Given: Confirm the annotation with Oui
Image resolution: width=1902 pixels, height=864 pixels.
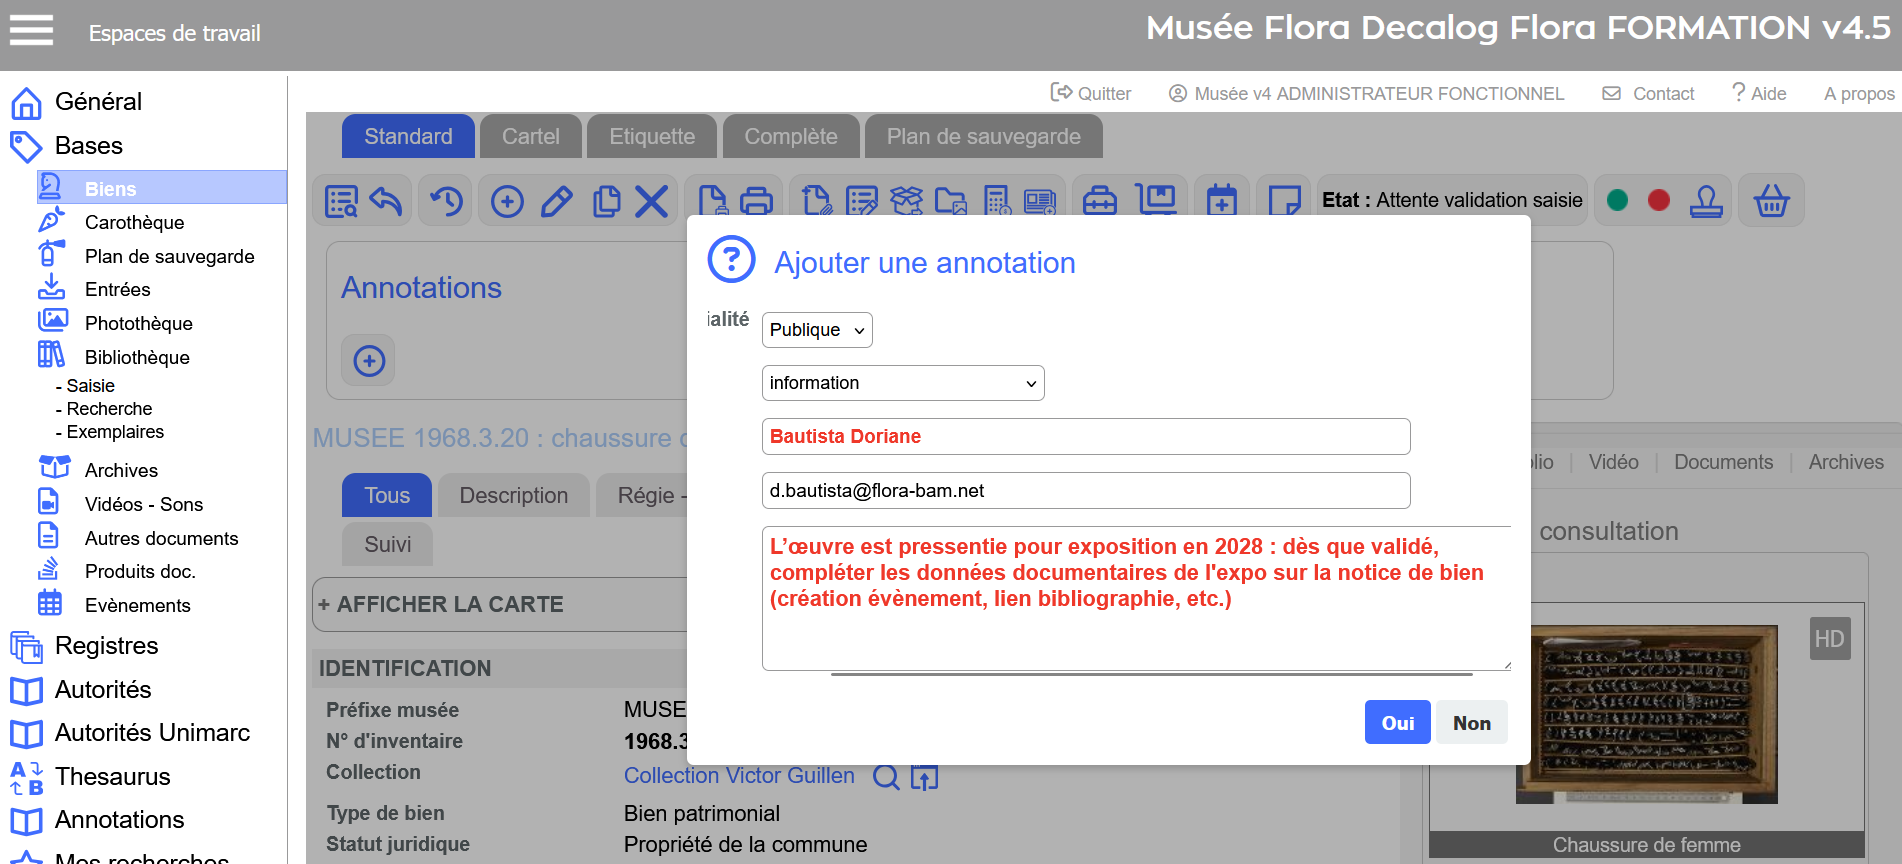Looking at the screenshot, I should tap(1397, 723).
